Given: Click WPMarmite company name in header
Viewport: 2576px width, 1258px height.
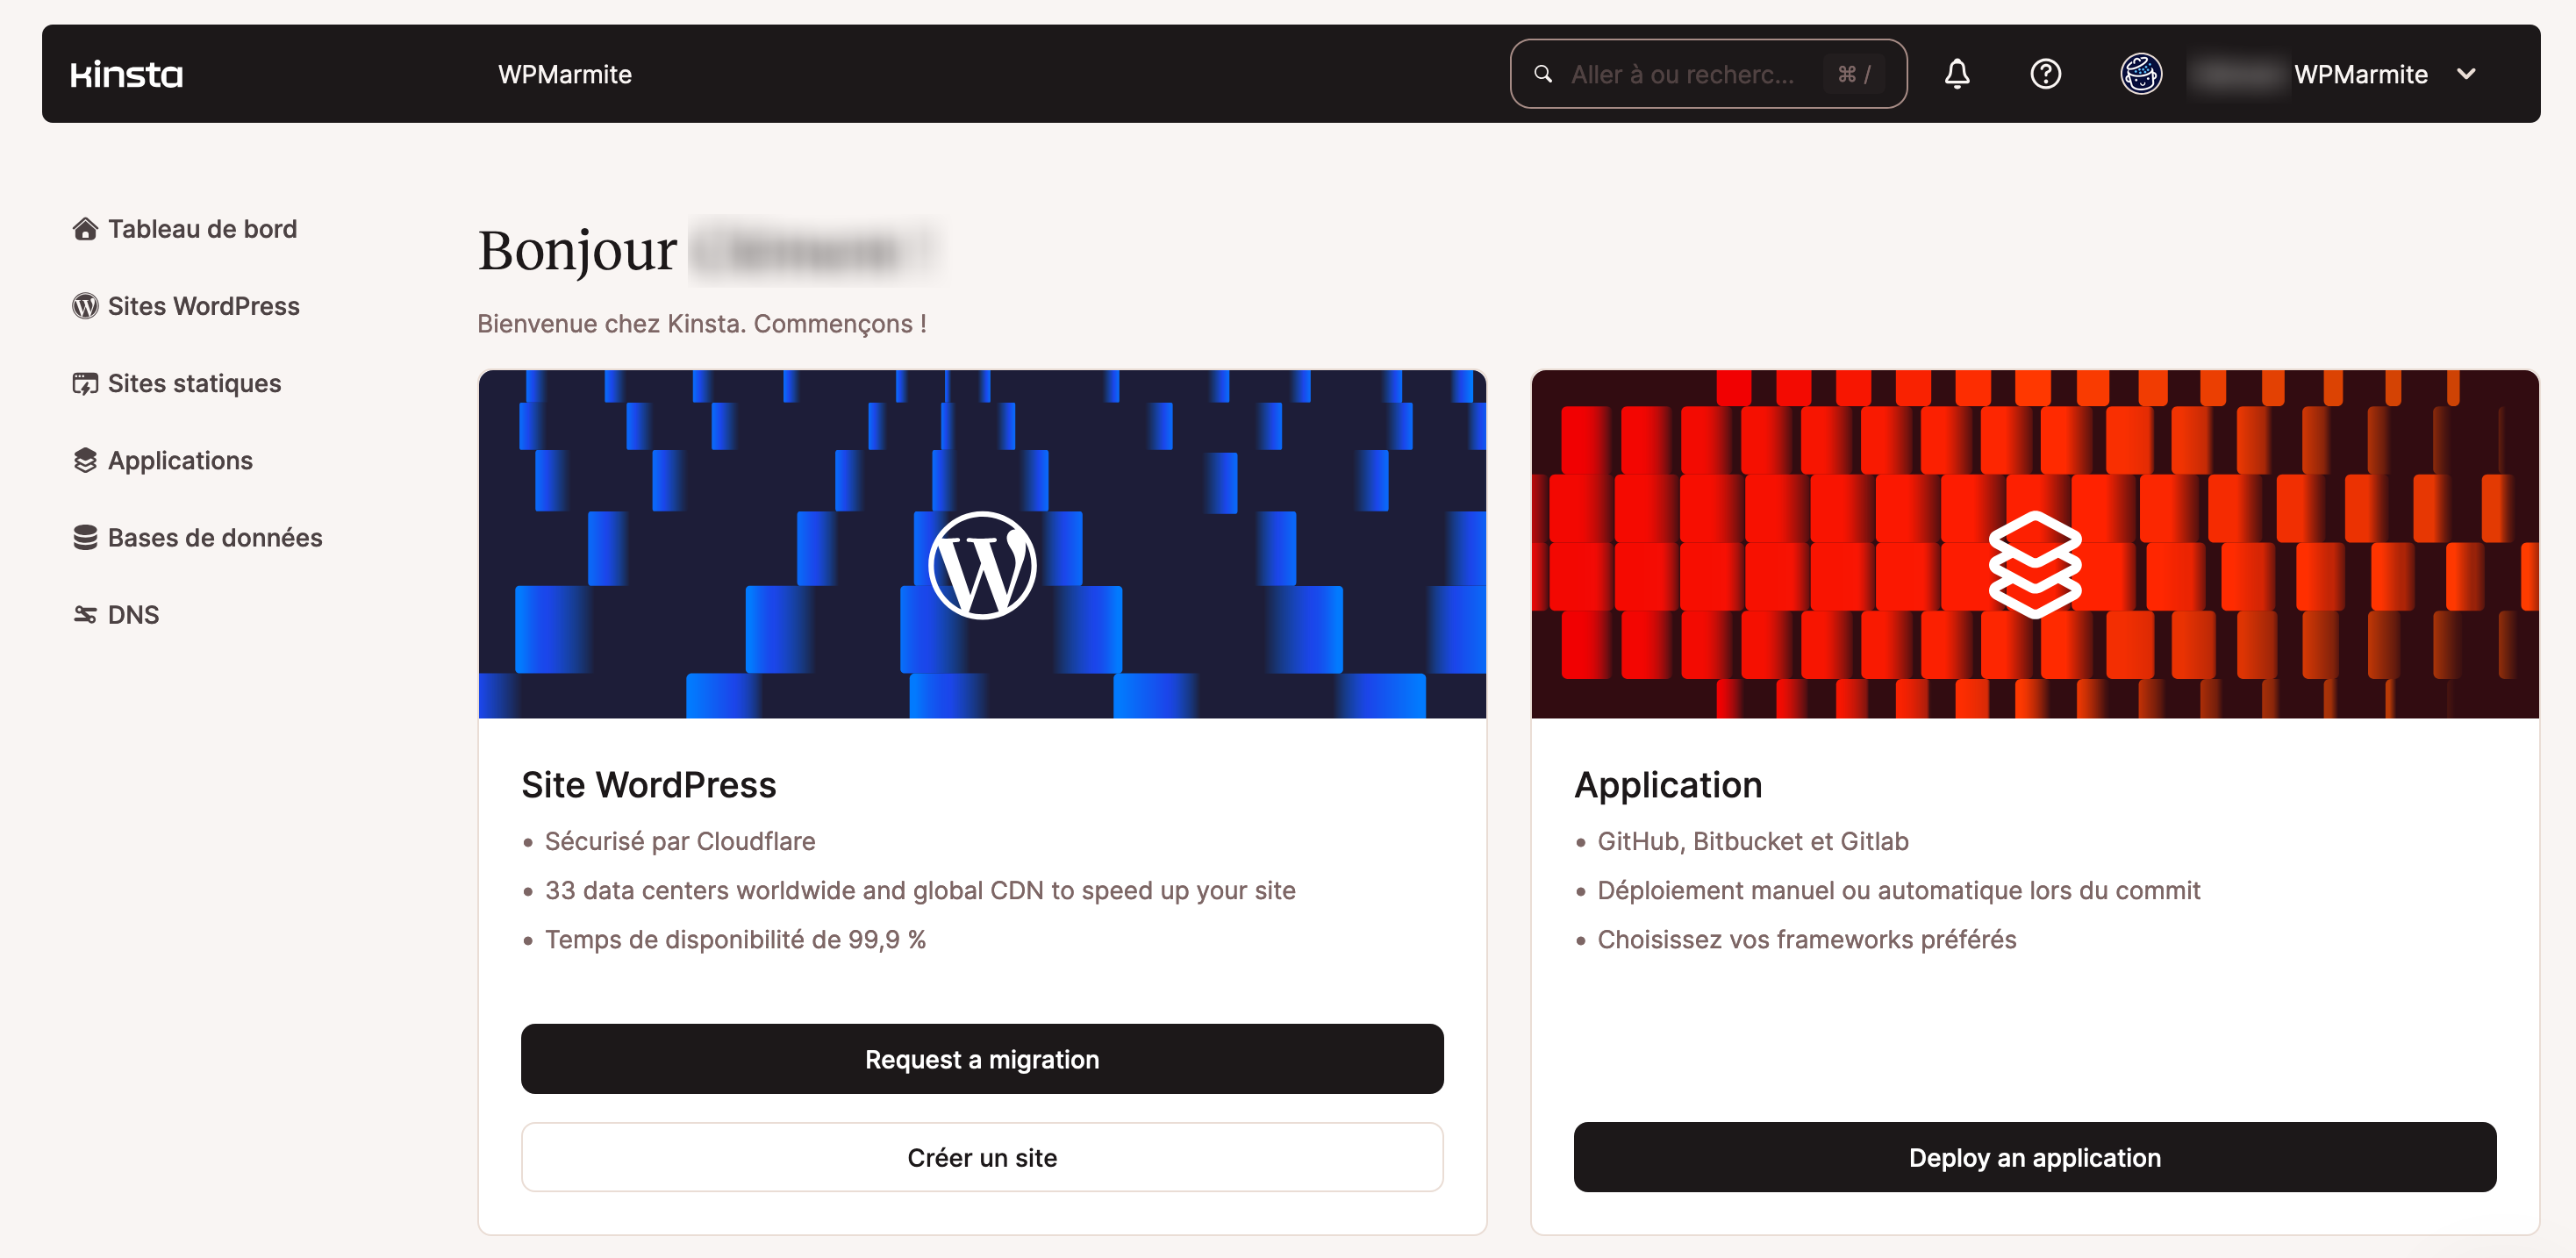Looking at the screenshot, I should [565, 74].
